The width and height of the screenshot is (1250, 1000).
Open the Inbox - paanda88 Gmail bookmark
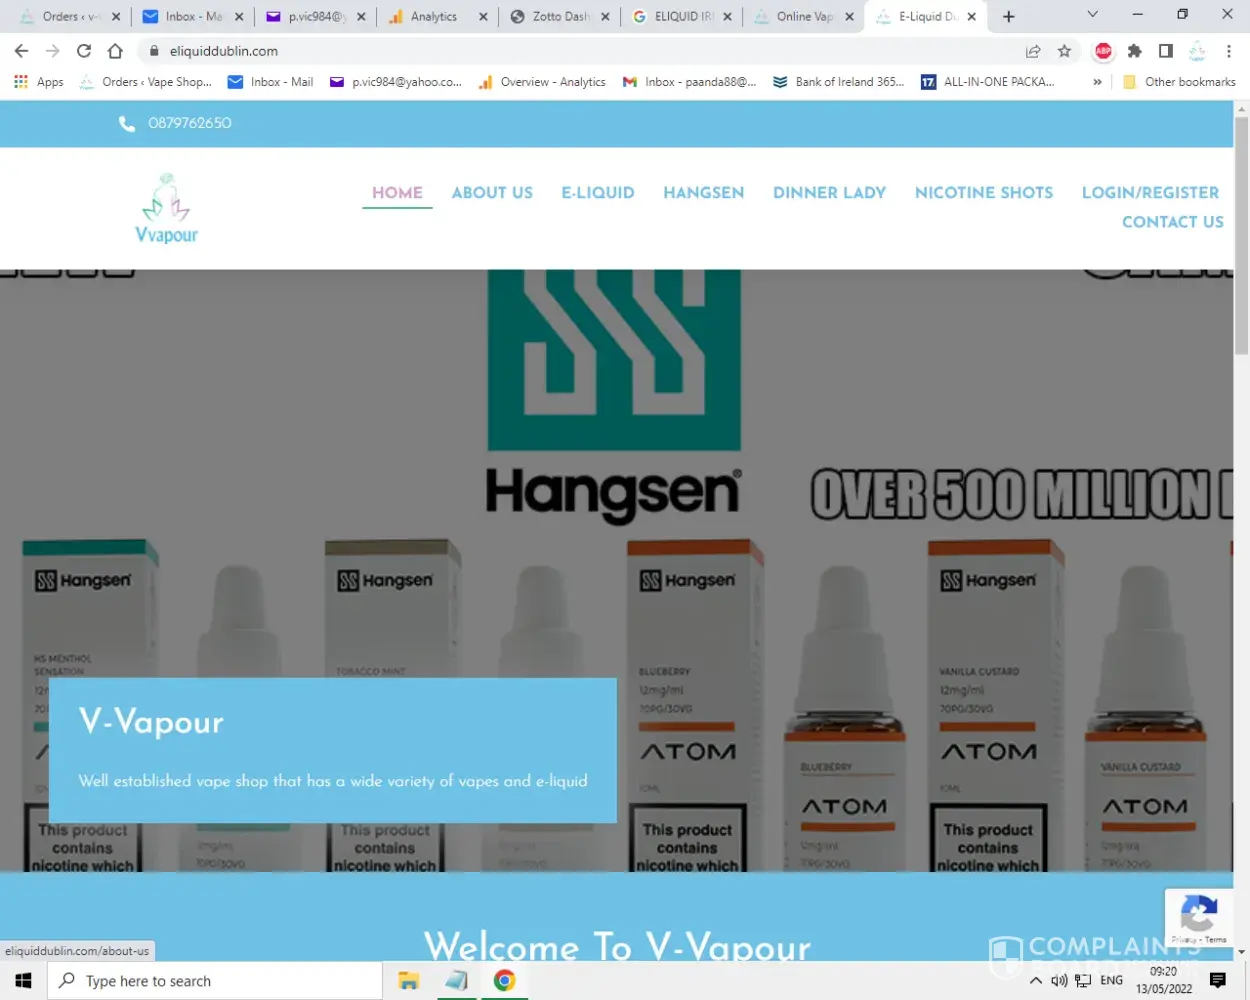tap(689, 82)
